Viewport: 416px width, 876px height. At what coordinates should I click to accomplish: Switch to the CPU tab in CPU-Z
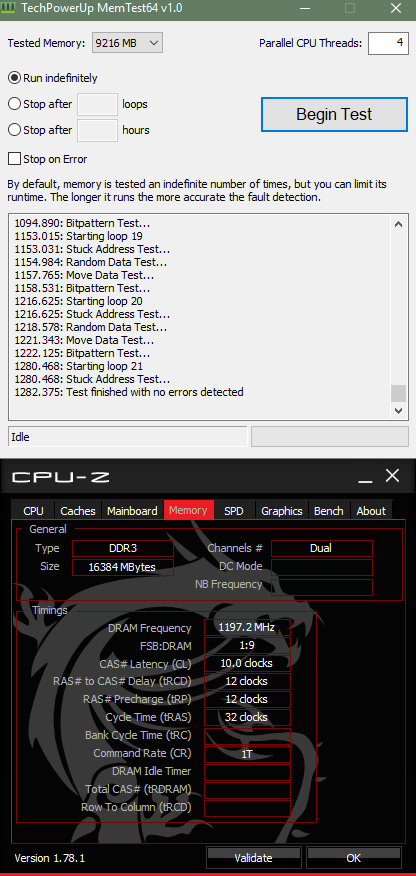click(x=34, y=511)
